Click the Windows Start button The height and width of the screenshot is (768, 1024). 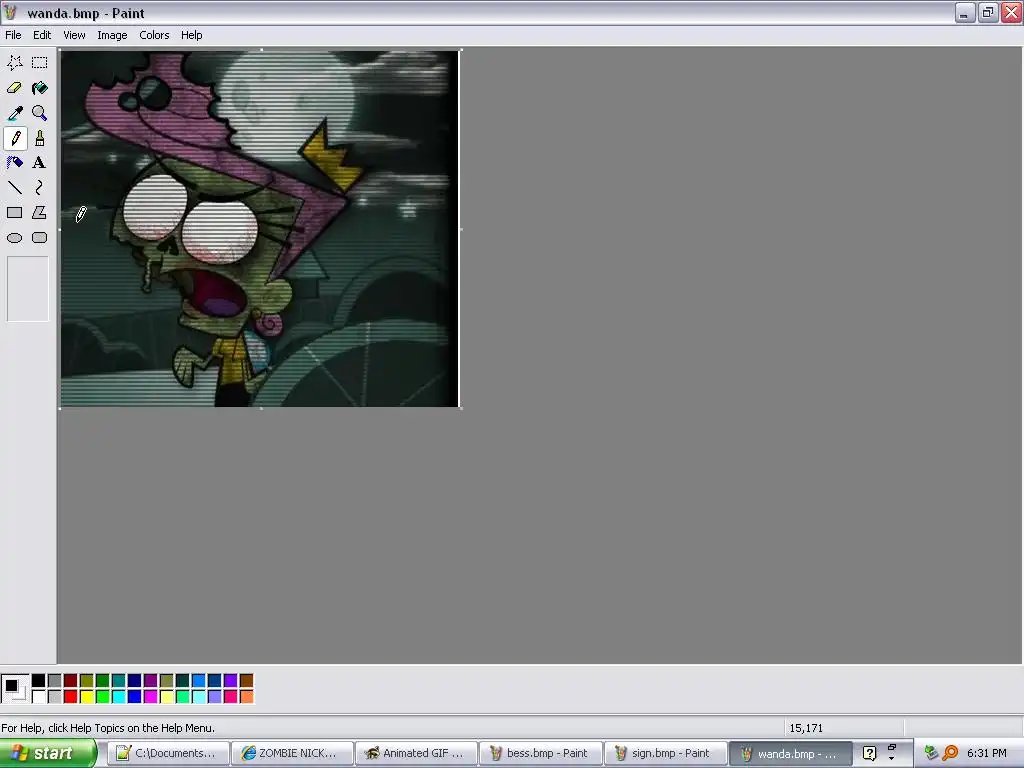[48, 753]
